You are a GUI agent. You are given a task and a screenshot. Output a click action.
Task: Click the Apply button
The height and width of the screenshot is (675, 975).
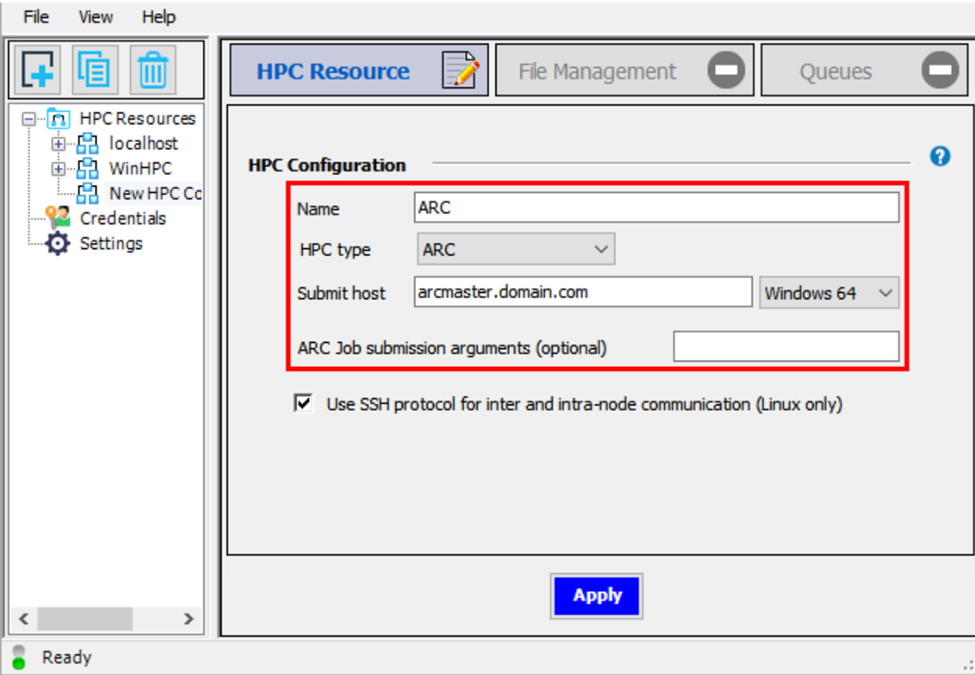click(596, 595)
